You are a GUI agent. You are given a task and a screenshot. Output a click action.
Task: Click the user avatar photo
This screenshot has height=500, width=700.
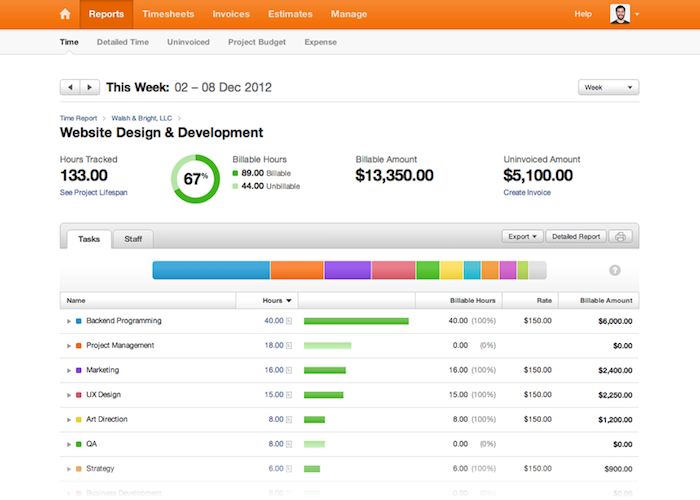coord(620,14)
